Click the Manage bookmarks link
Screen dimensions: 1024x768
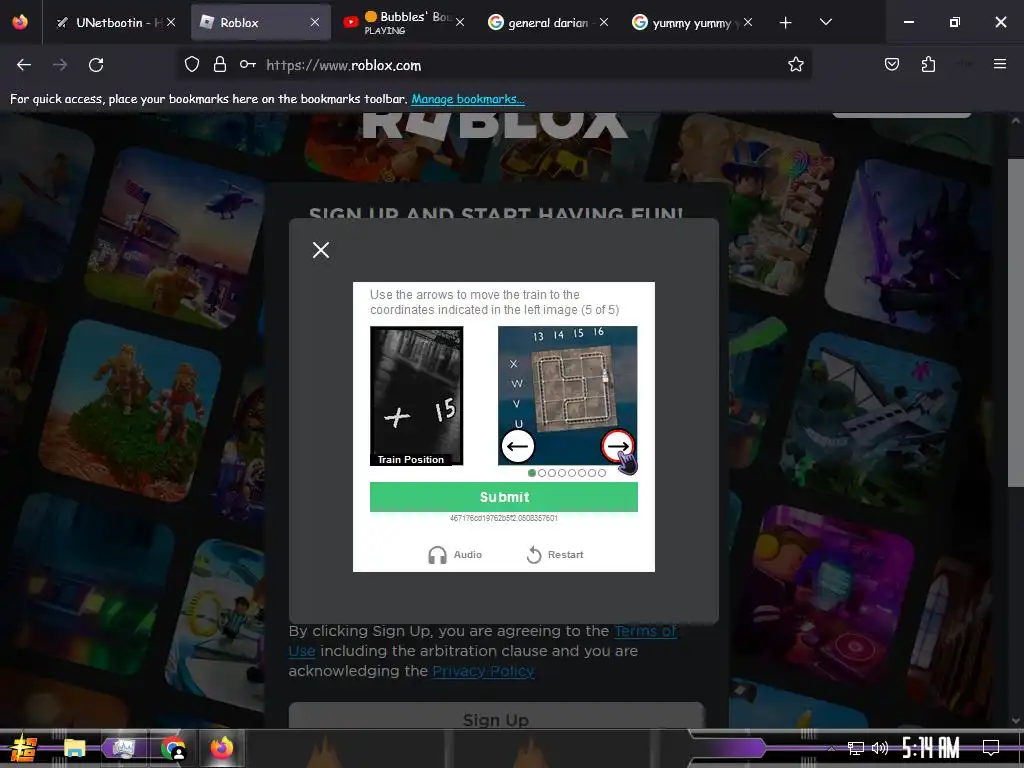point(468,99)
